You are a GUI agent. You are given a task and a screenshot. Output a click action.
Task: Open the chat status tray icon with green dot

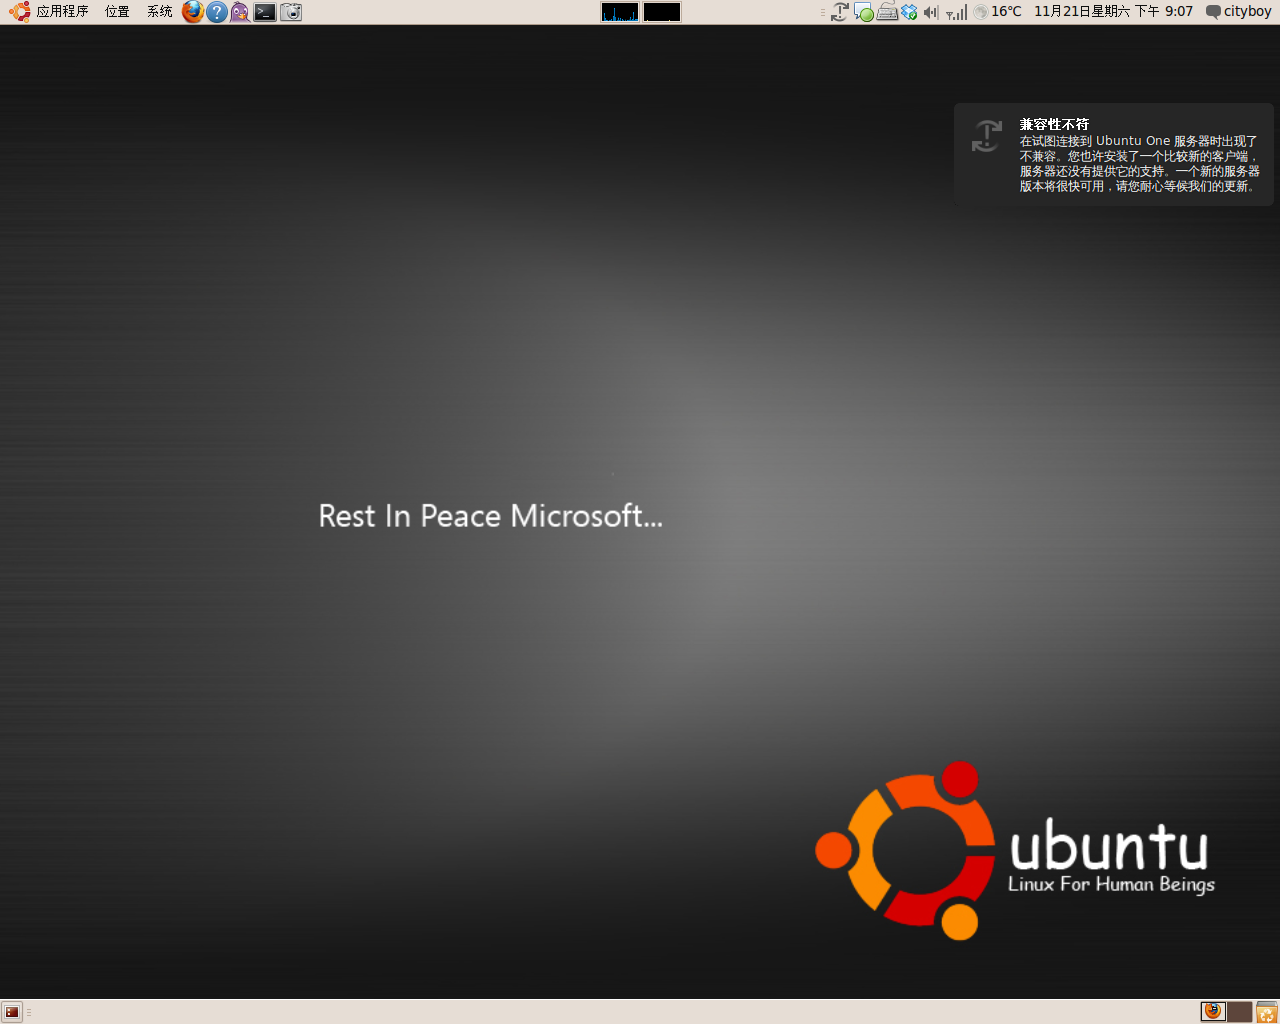coord(864,12)
